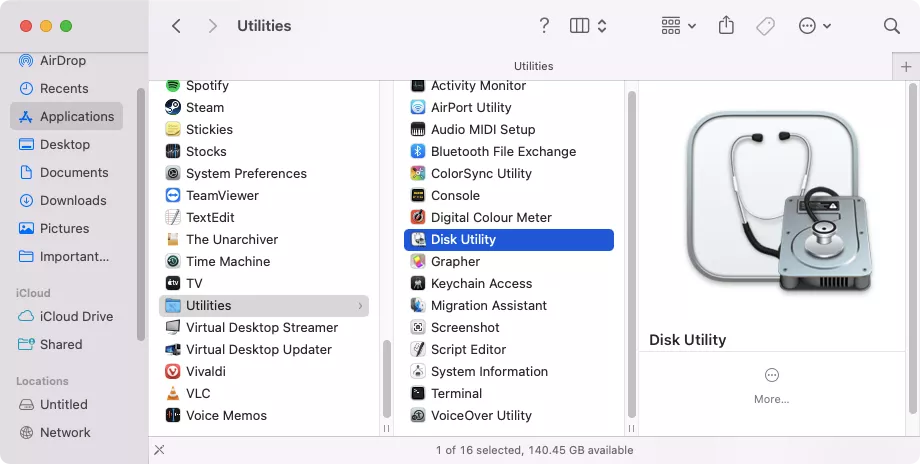Select the TeamViewer app icon
920x464 pixels.
coord(172,195)
